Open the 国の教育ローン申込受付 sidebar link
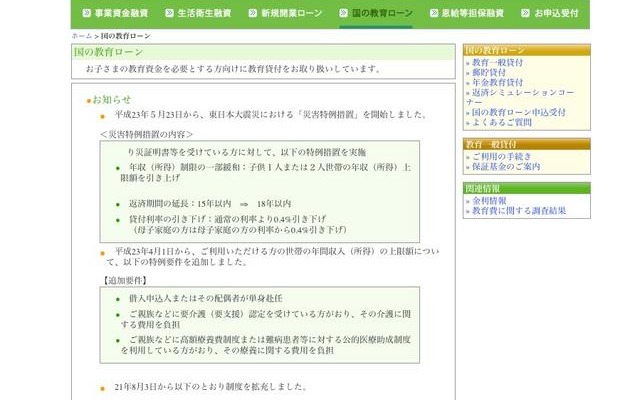Viewport: 640px width, 400px height. click(x=518, y=112)
